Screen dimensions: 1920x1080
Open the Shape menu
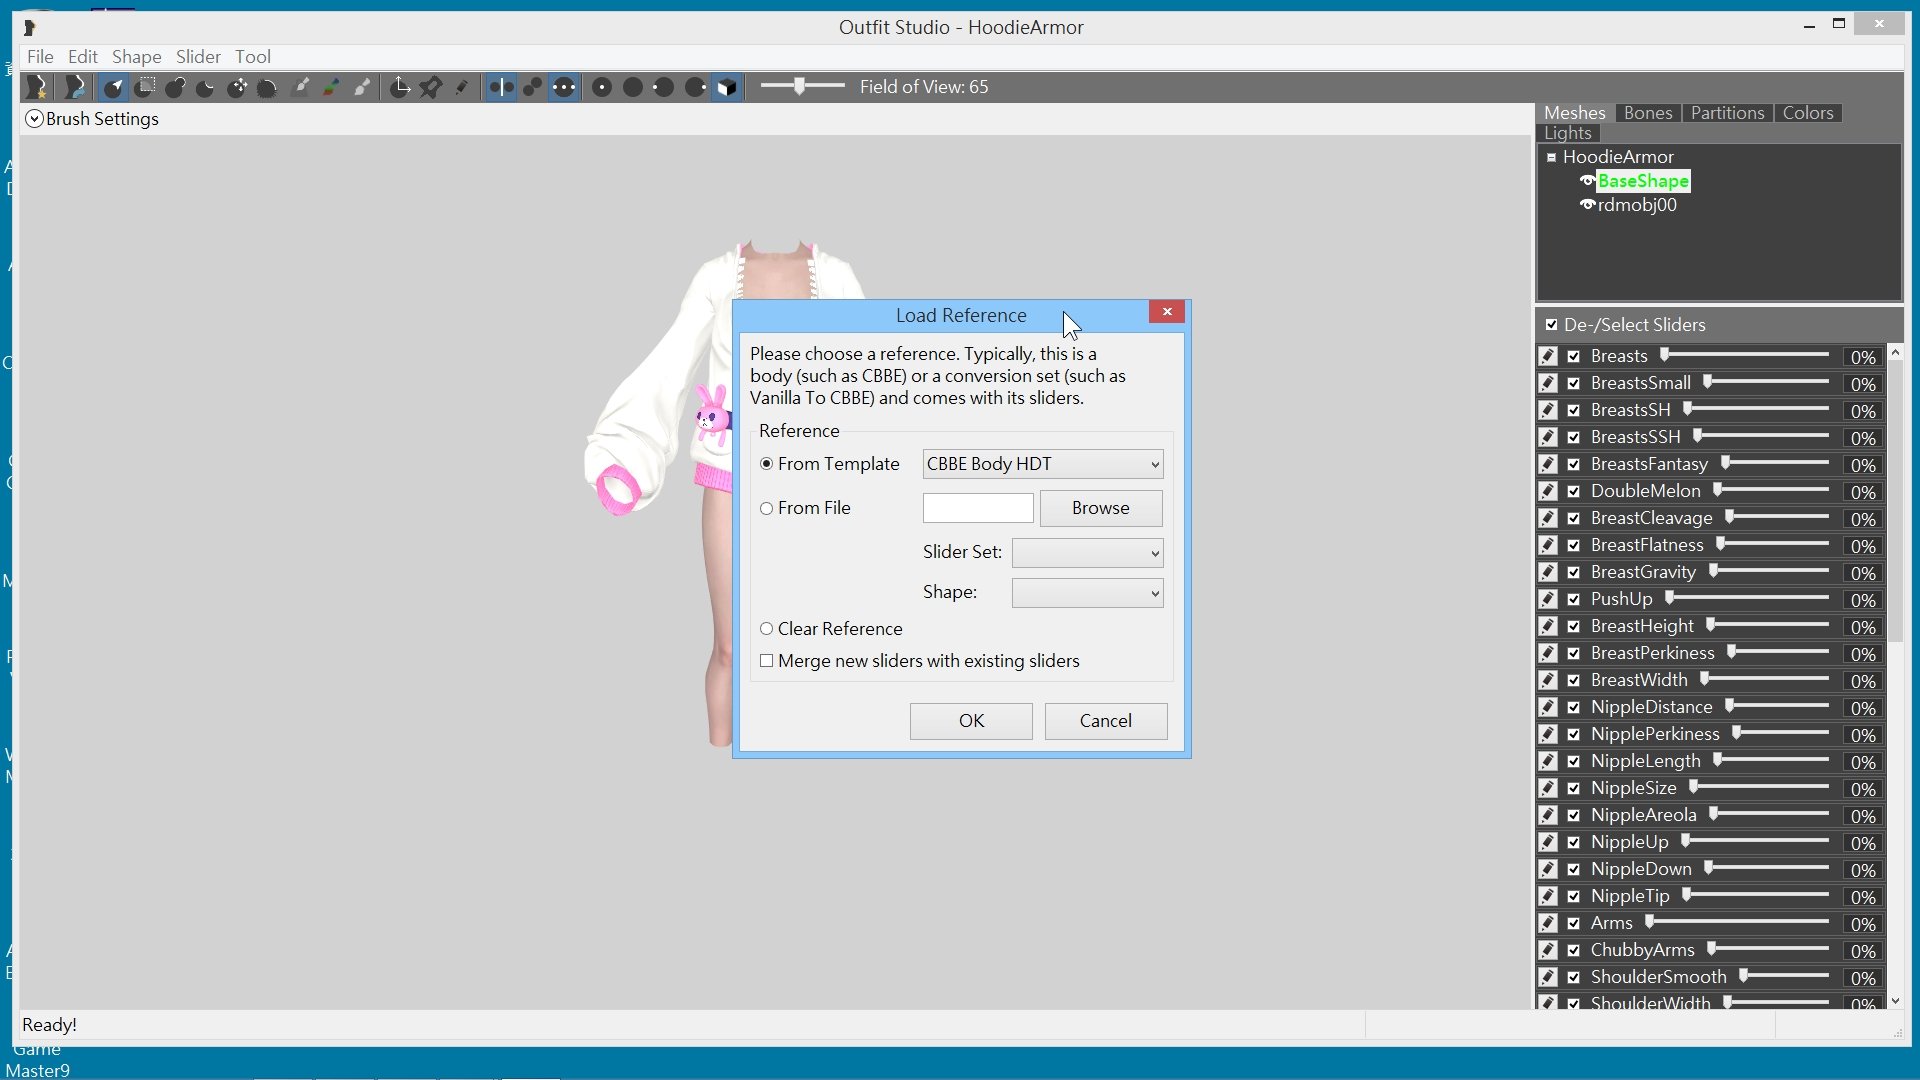pyautogui.click(x=137, y=57)
